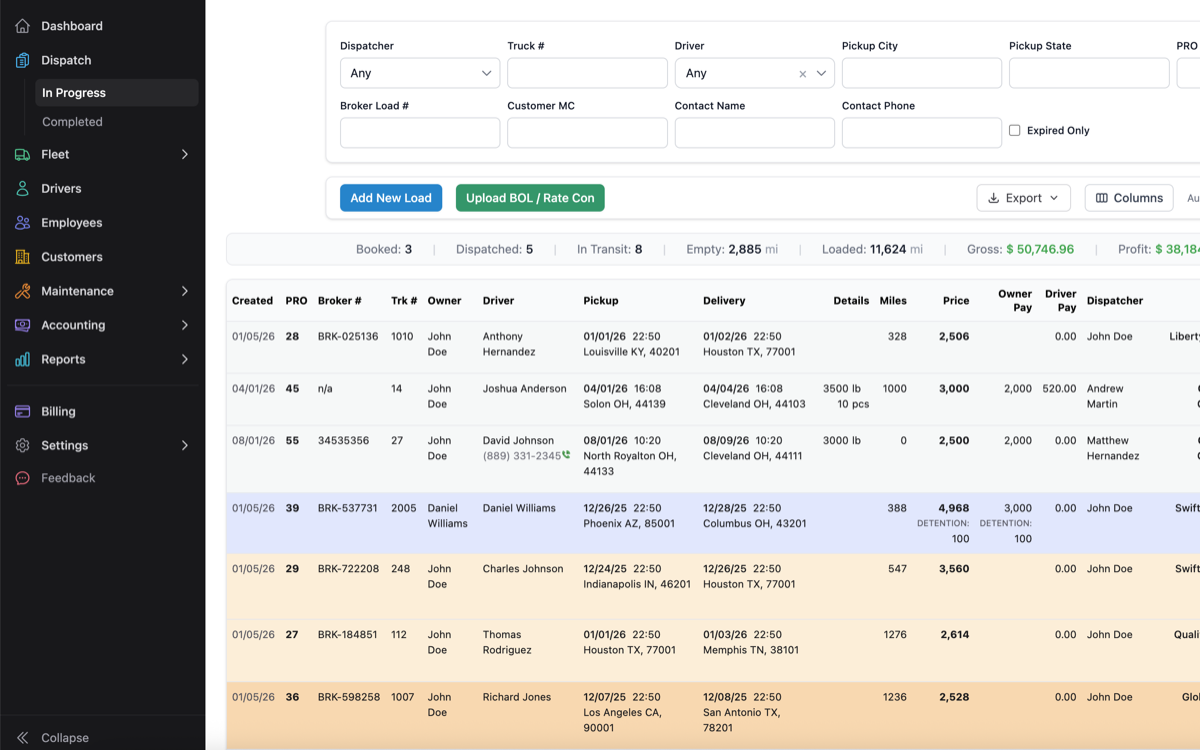The width and height of the screenshot is (1200, 750).
Task: Click the Price column header
Action: coord(956,301)
